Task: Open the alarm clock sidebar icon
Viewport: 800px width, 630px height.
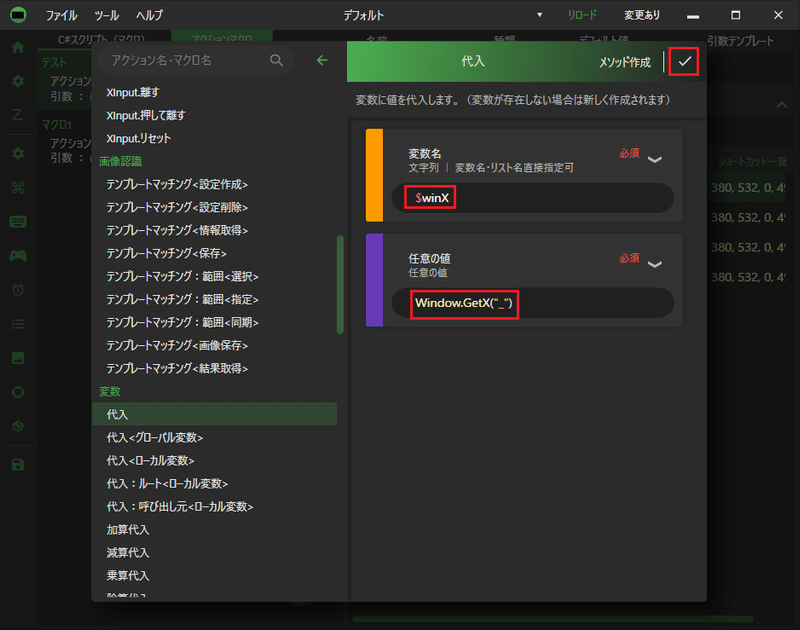Action: coord(18,290)
